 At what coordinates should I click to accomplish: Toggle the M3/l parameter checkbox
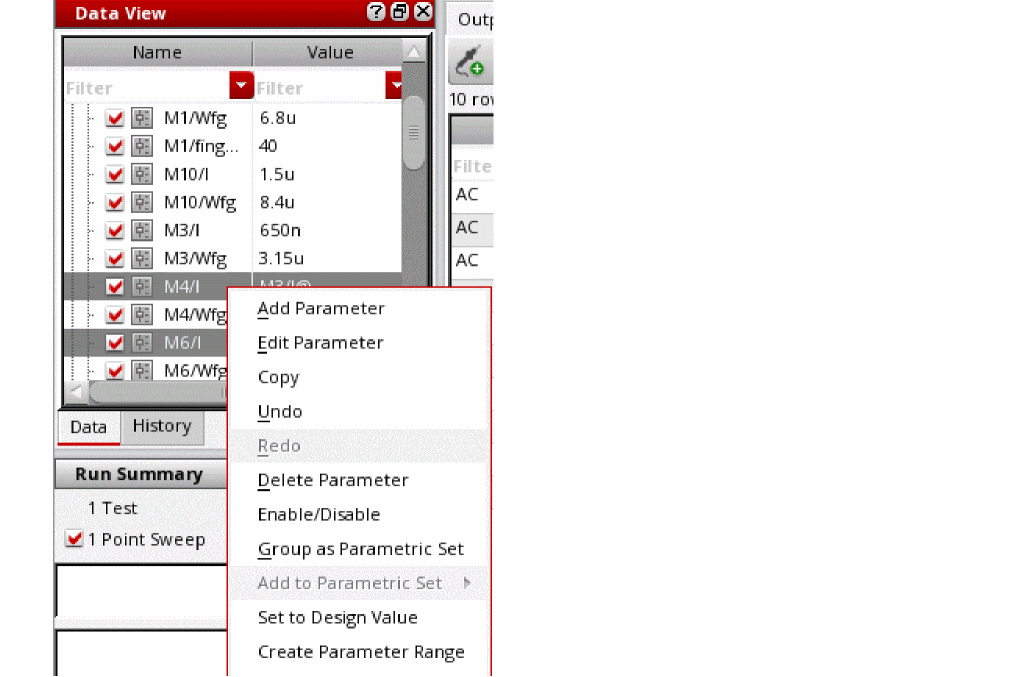114,231
